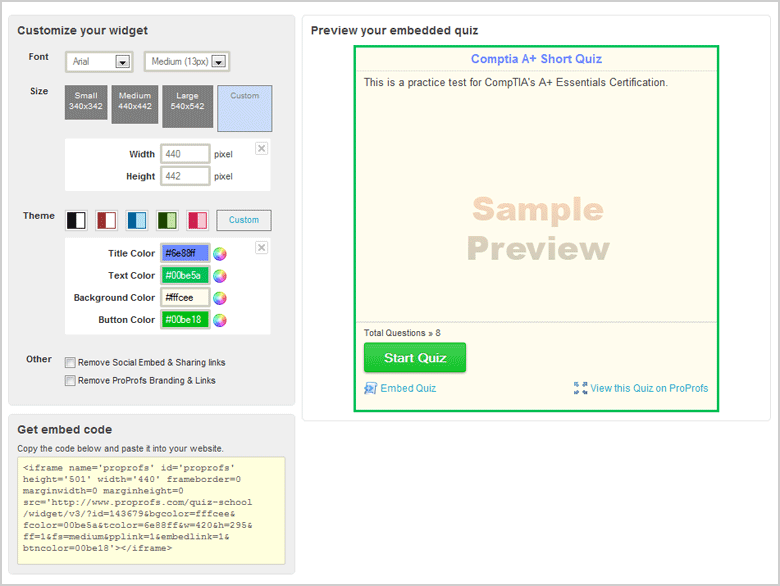Toggle Remove ProProfs Branding & Links
The image size is (780, 586).
(70, 381)
